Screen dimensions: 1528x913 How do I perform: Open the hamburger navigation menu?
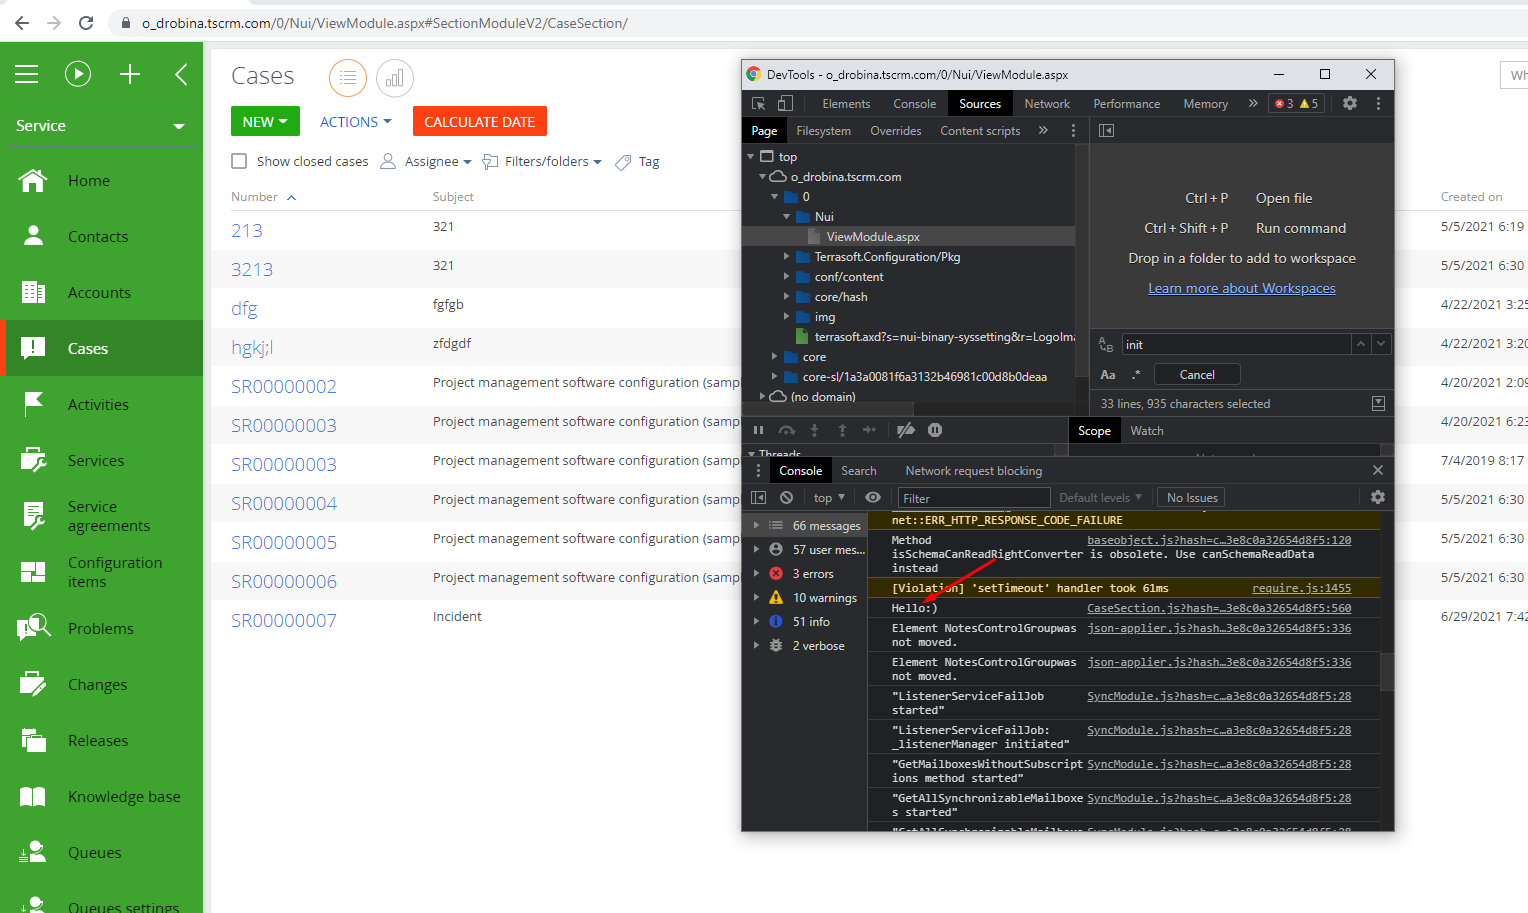[x=27, y=74]
